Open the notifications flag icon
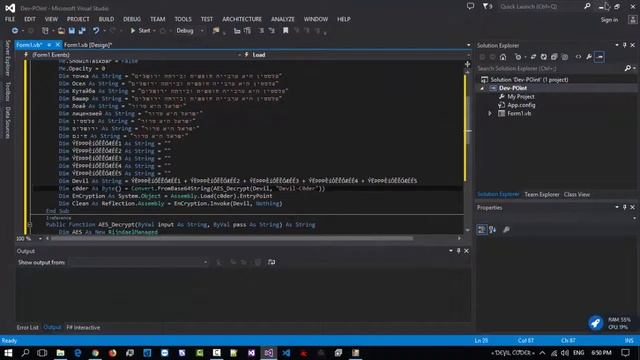Image resolution: width=640 pixels, height=360 pixels. [487, 6]
